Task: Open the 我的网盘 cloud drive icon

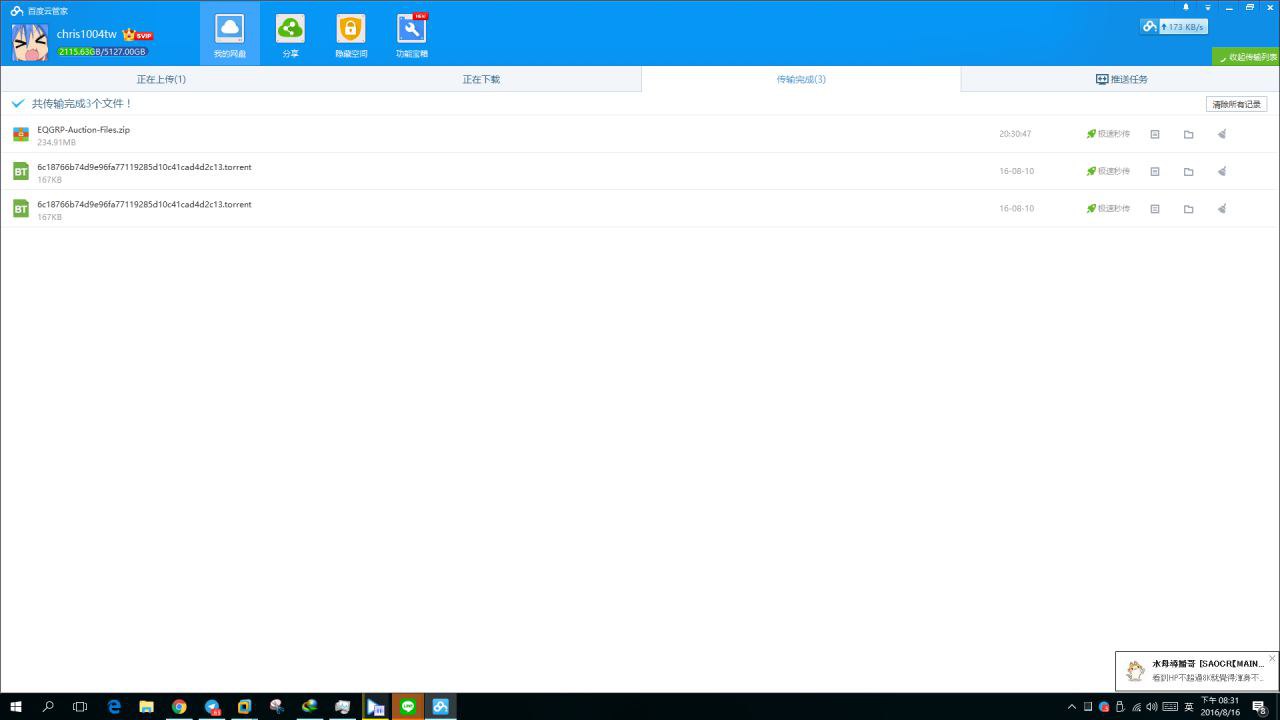Action: [229, 30]
